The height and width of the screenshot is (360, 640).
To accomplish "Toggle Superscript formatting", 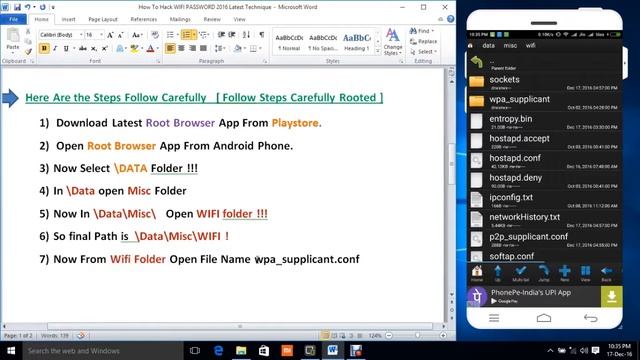I will pyautogui.click(x=104, y=49).
